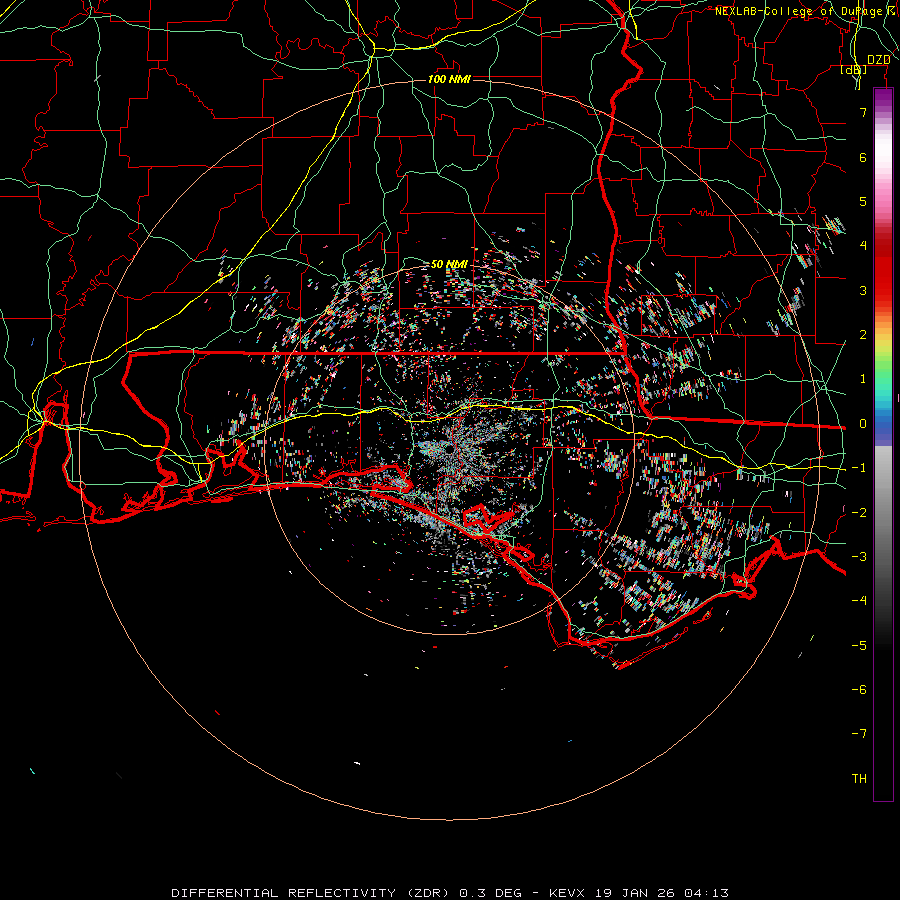Click the scale value -5 label
This screenshot has height=900, width=900.
(859, 646)
